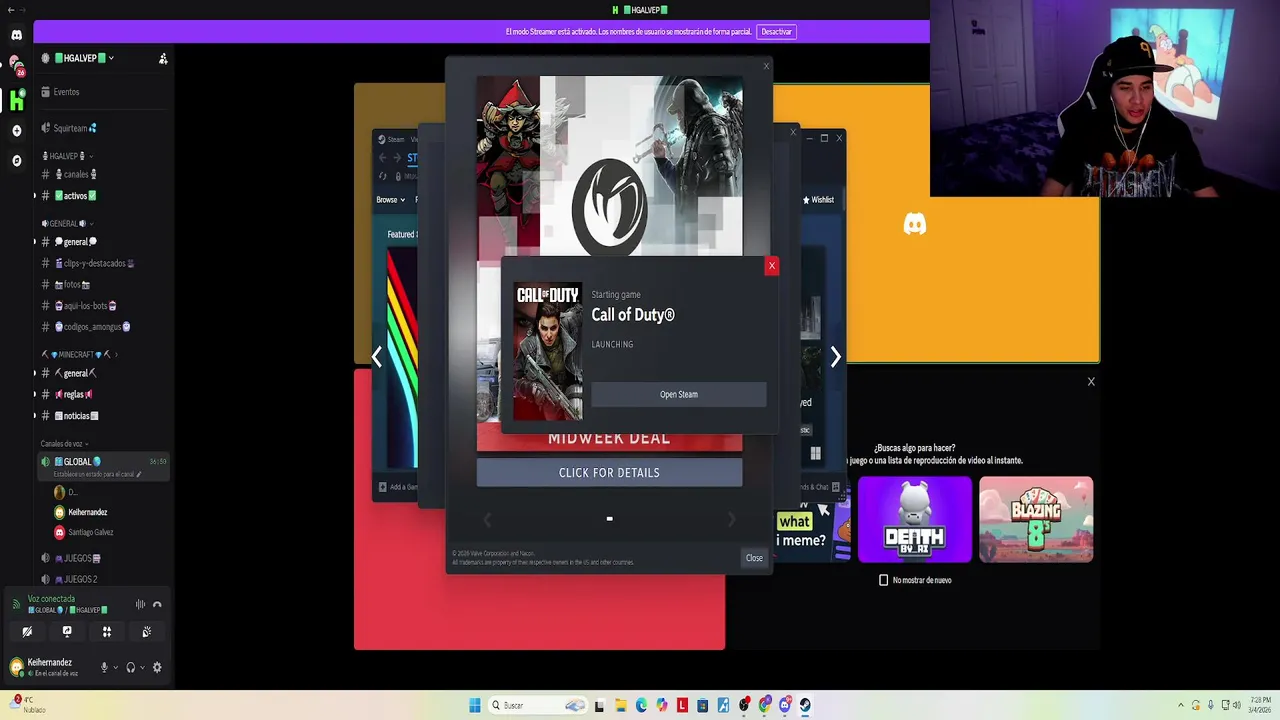The image size is (1280, 720).
Task: Open the Blazing 8s activity card
Action: tap(1036, 519)
